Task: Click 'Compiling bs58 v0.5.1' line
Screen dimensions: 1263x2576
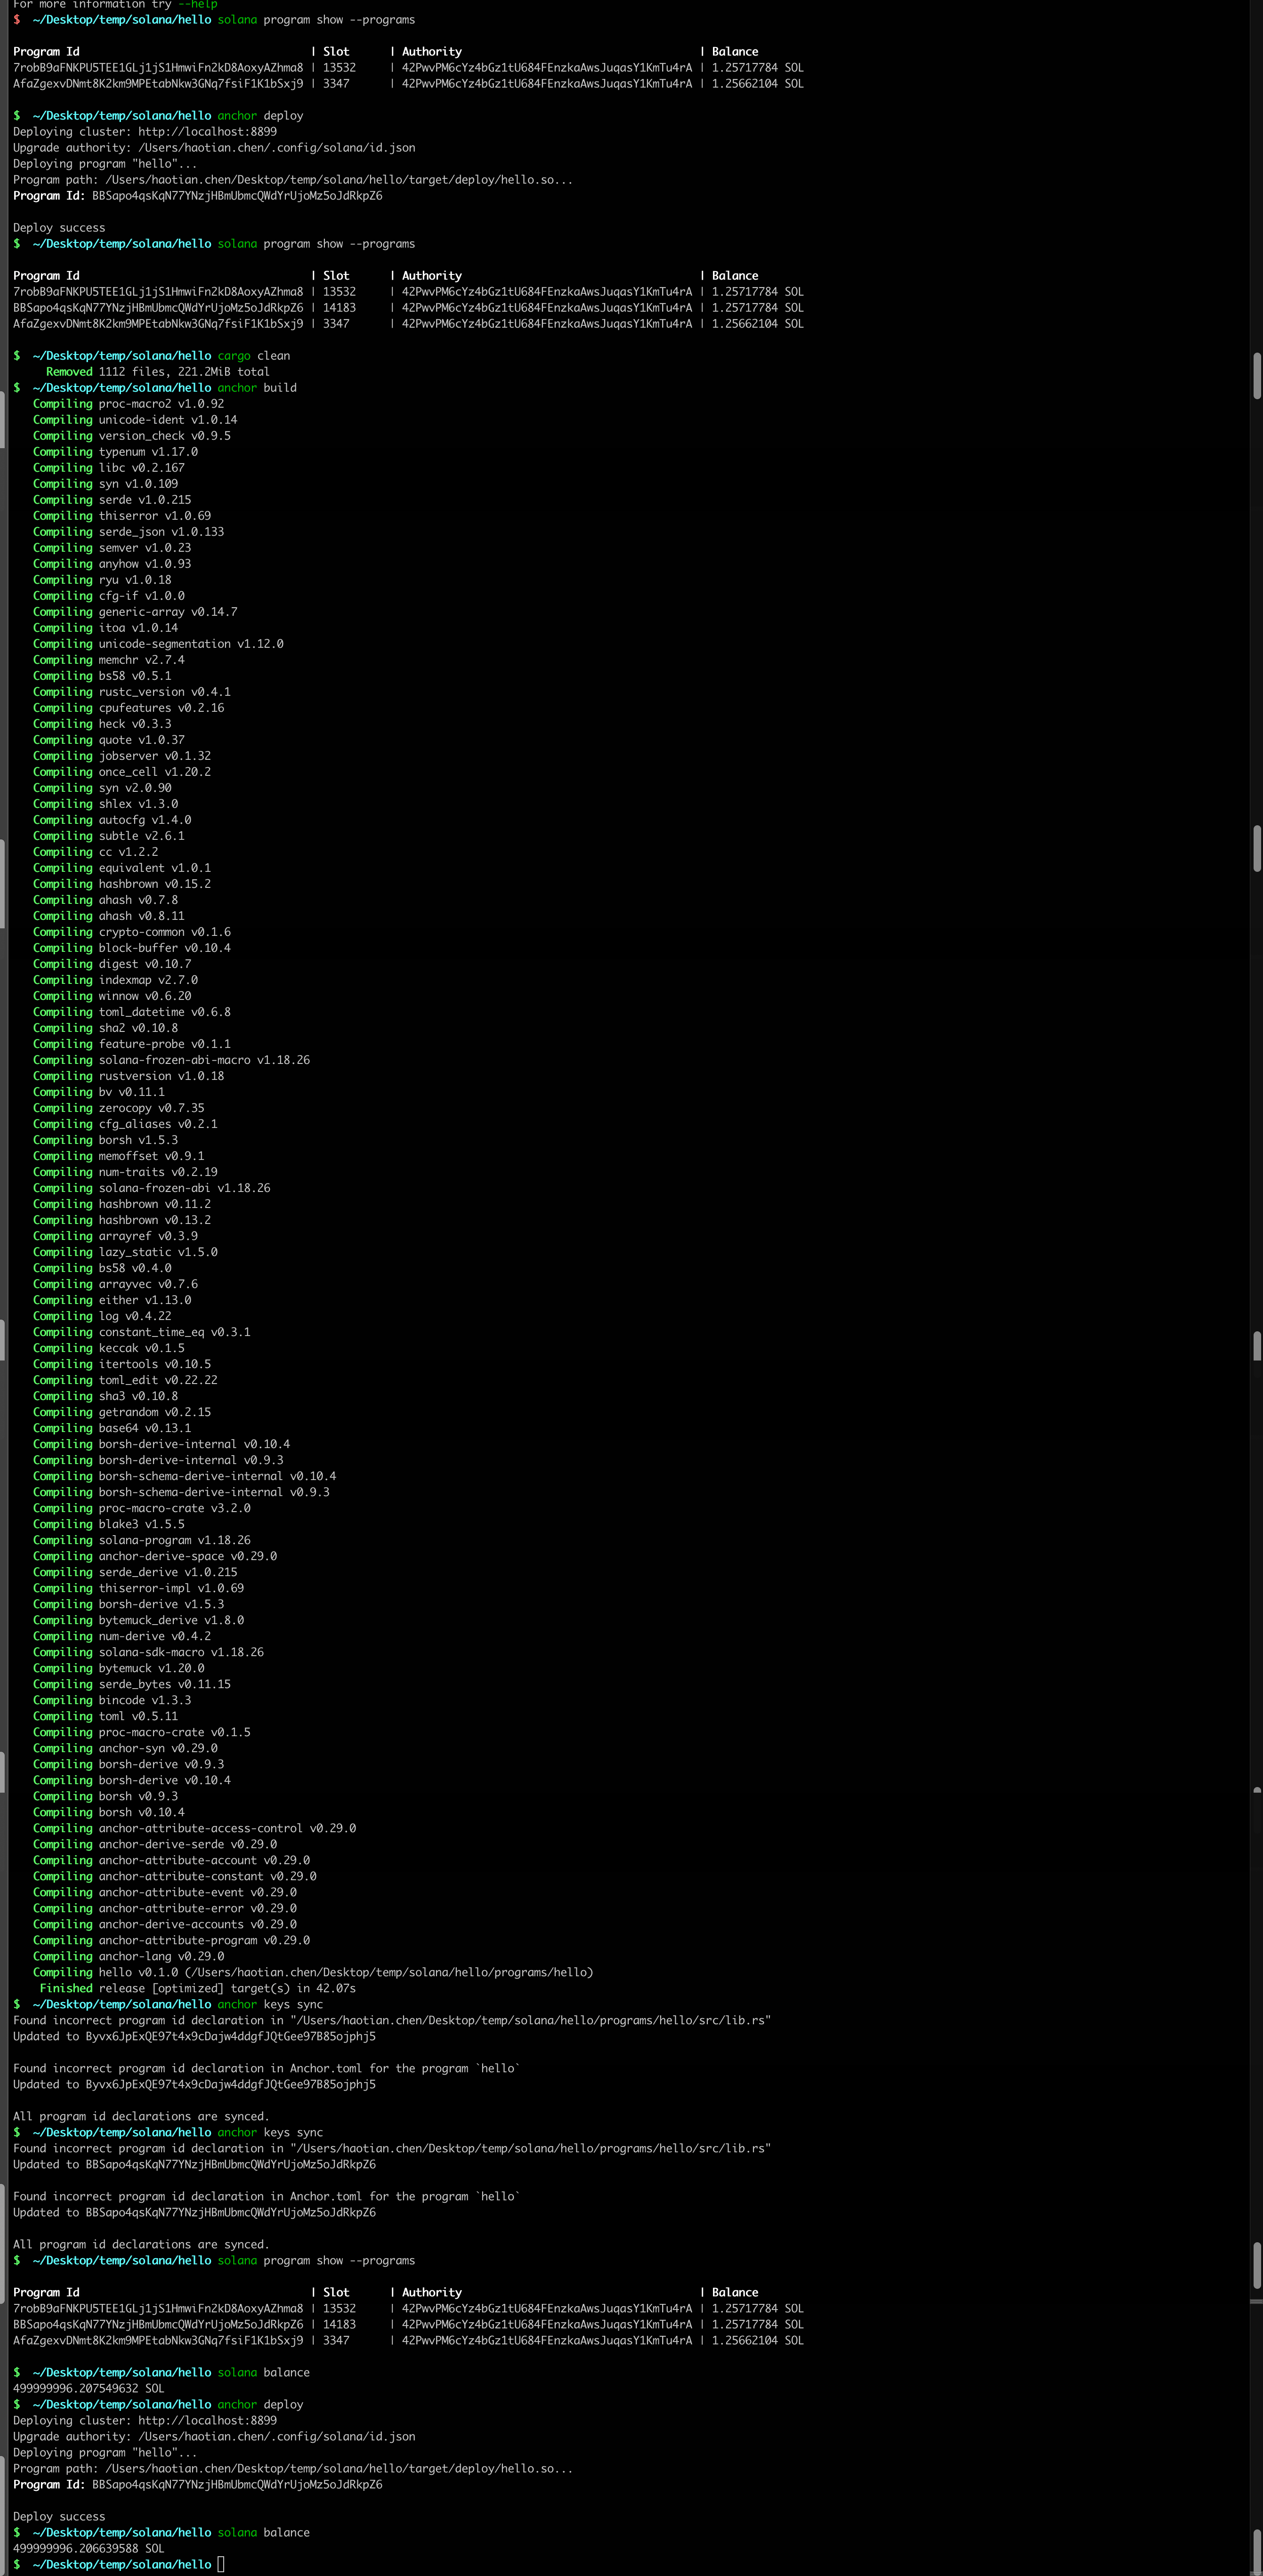Action: (x=102, y=676)
